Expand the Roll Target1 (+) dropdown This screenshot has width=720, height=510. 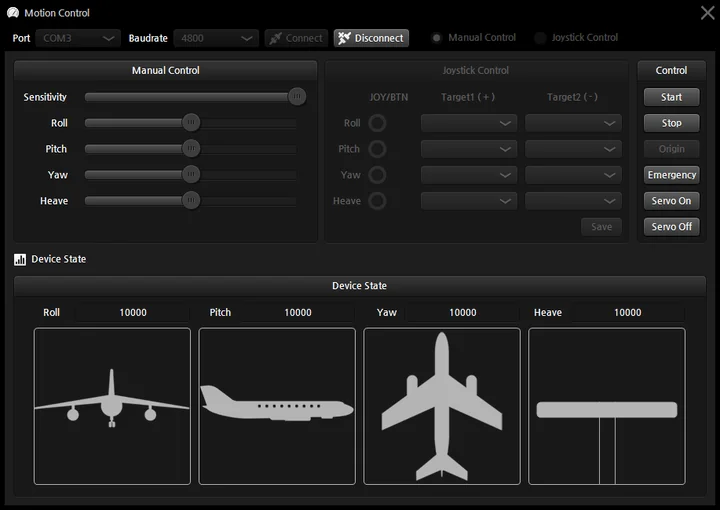click(x=469, y=123)
